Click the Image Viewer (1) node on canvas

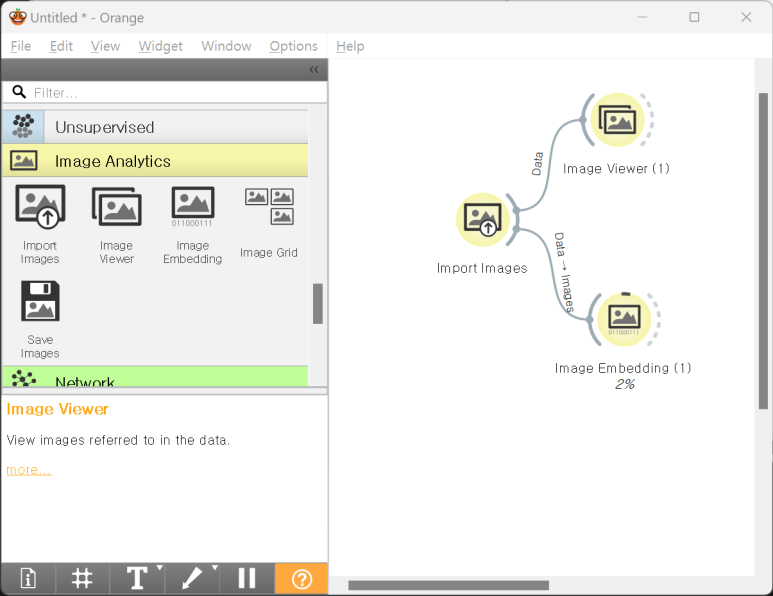coord(617,120)
